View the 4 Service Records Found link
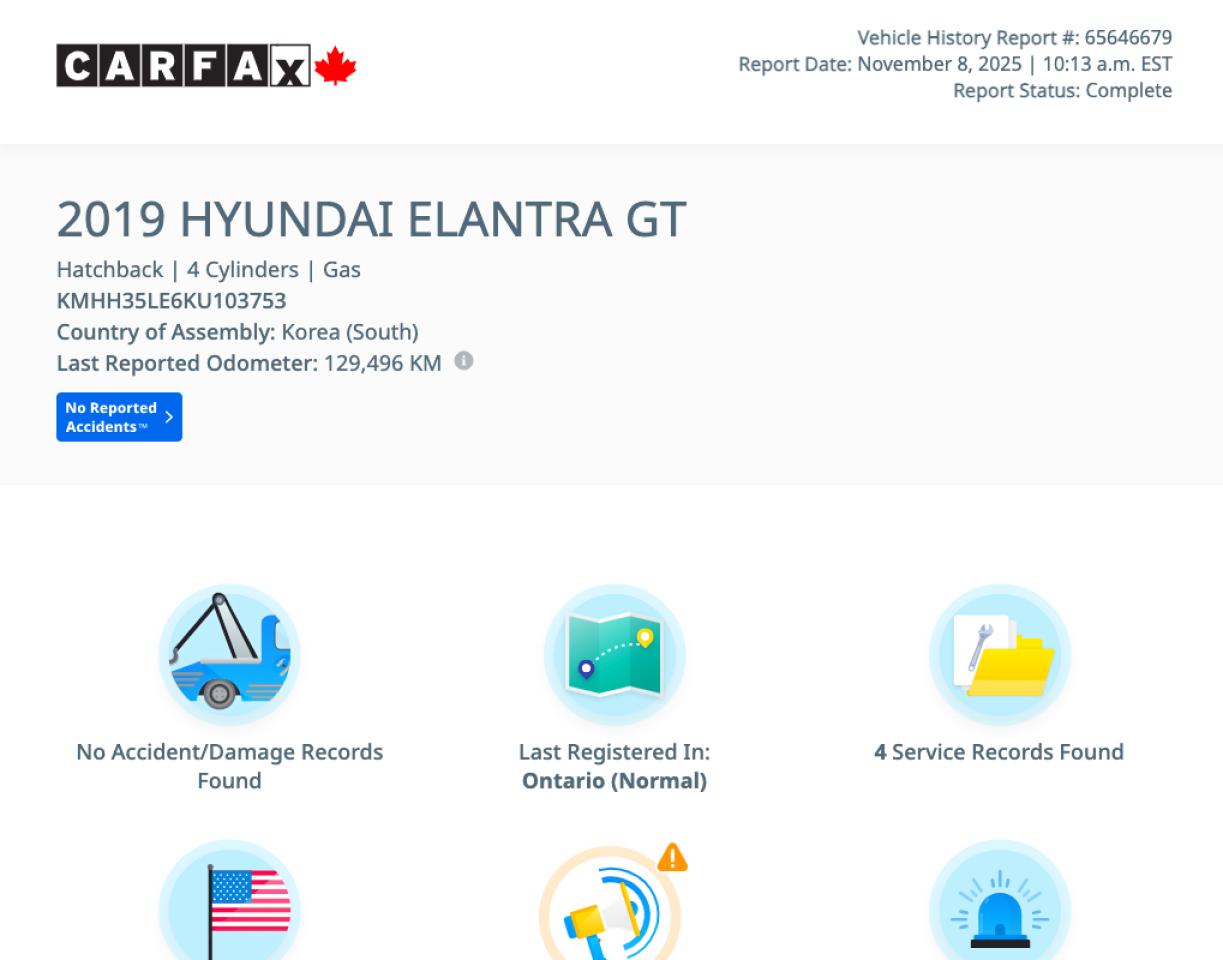The width and height of the screenshot is (1223, 960). click(x=999, y=752)
